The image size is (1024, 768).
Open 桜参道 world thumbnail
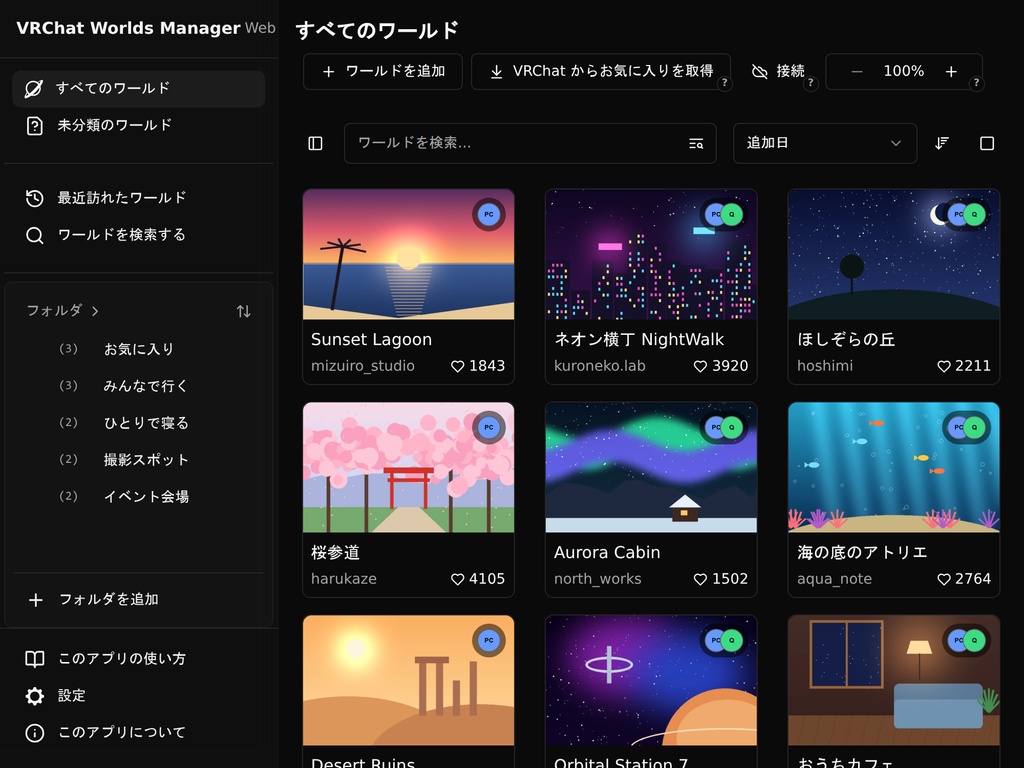point(409,468)
